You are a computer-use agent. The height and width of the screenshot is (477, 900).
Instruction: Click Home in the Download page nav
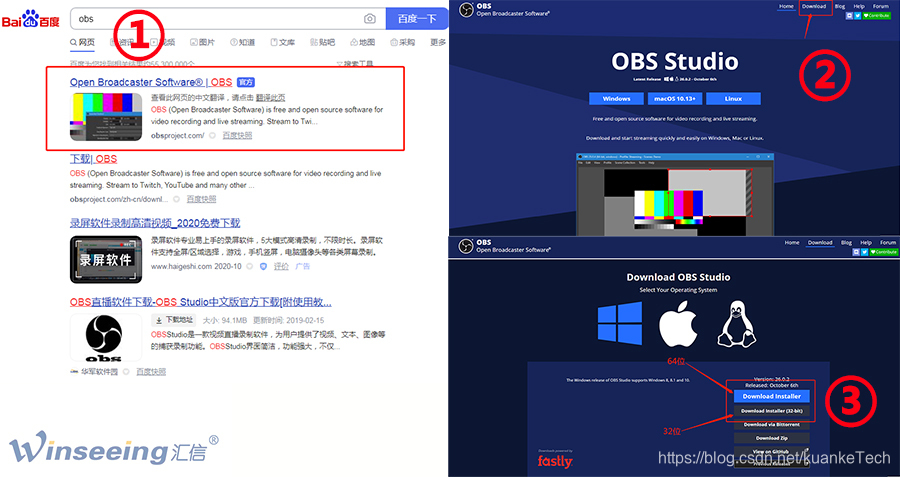(x=792, y=243)
